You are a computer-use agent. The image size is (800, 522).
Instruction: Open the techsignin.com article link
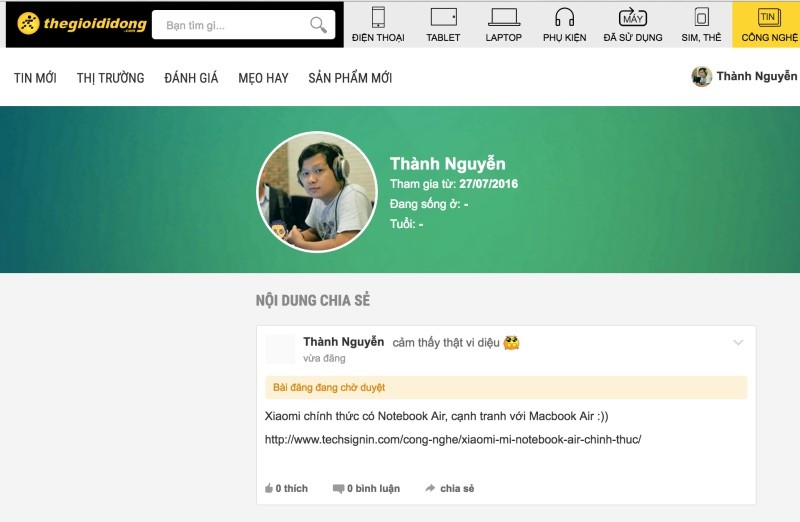coord(452,439)
